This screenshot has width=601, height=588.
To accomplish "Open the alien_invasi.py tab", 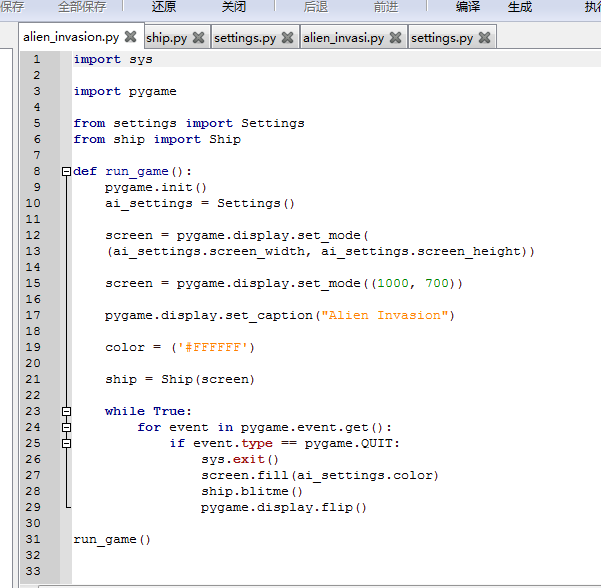I will coord(345,38).
